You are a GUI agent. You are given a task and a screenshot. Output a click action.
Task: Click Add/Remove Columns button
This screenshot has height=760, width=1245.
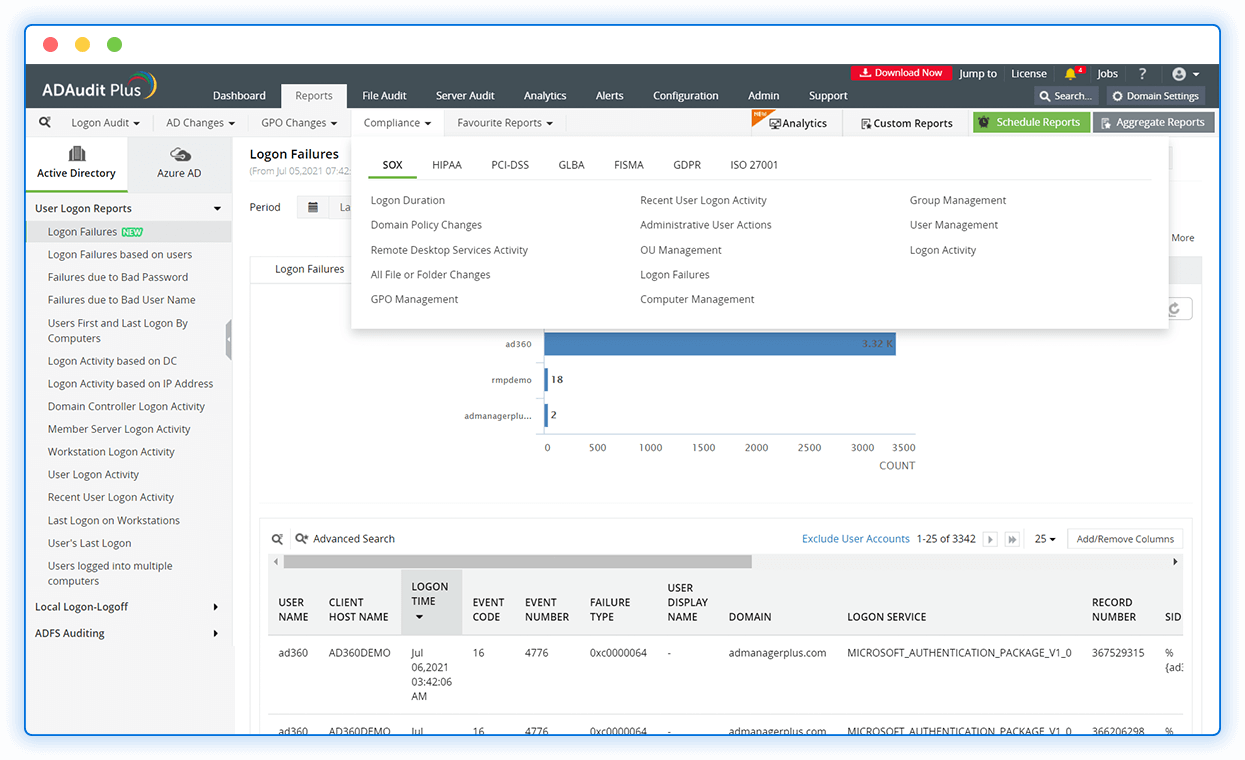[x=1125, y=539]
